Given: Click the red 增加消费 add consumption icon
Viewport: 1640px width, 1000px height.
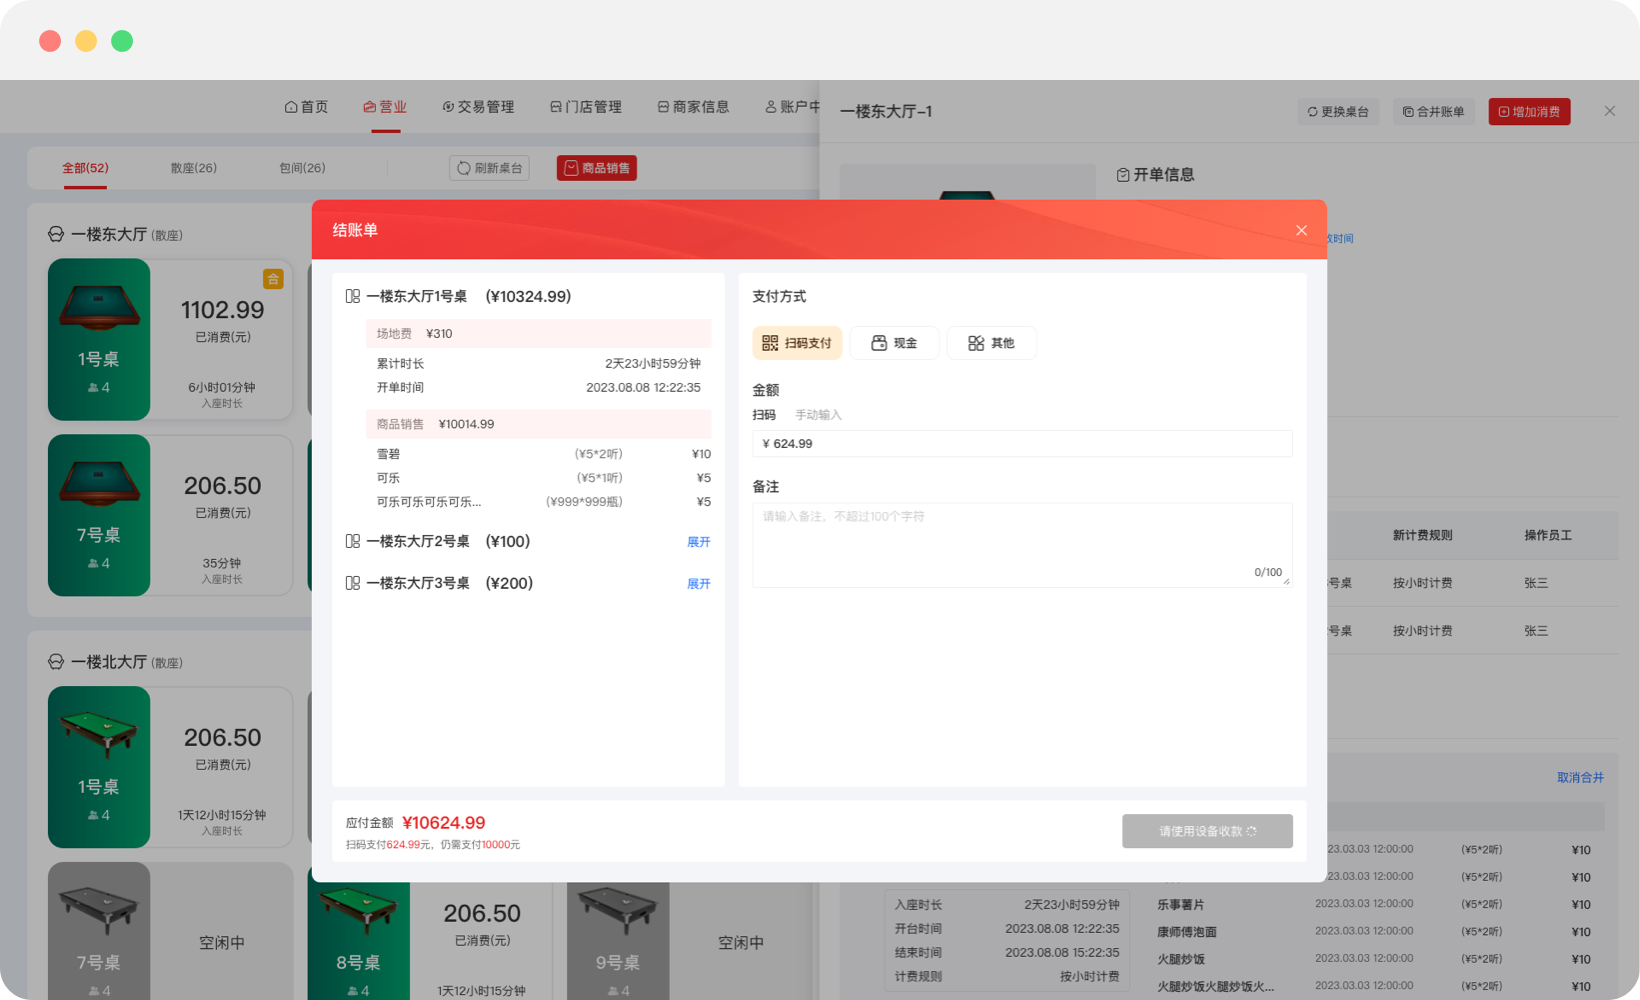Looking at the screenshot, I should [x=1502, y=112].
